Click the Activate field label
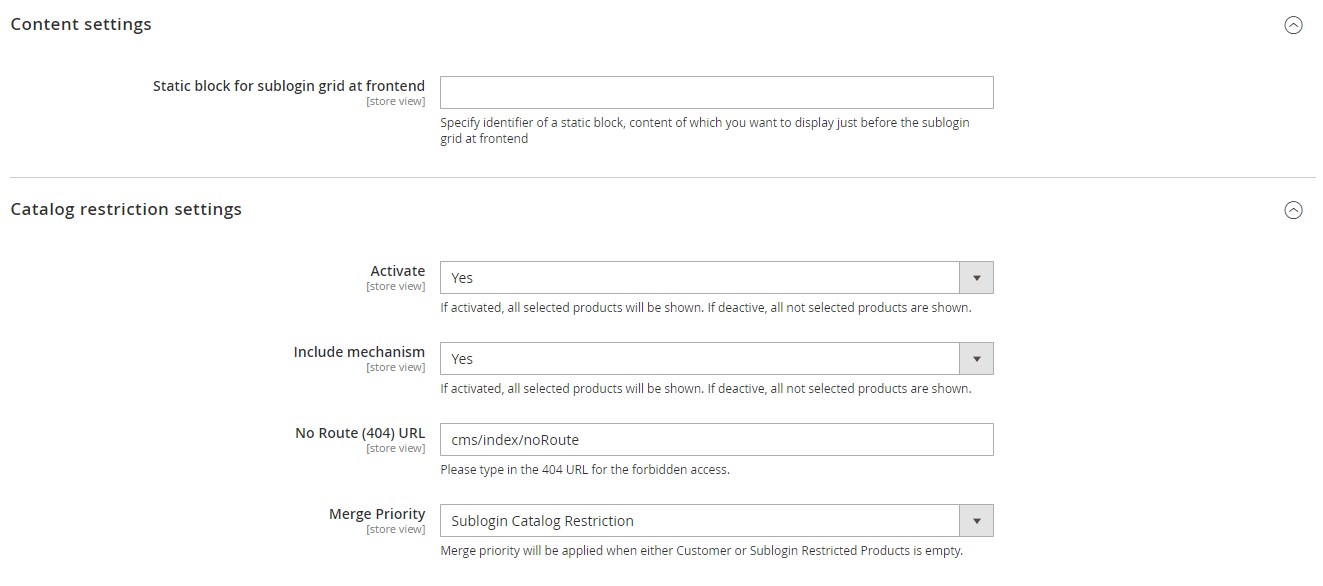 click(x=398, y=271)
